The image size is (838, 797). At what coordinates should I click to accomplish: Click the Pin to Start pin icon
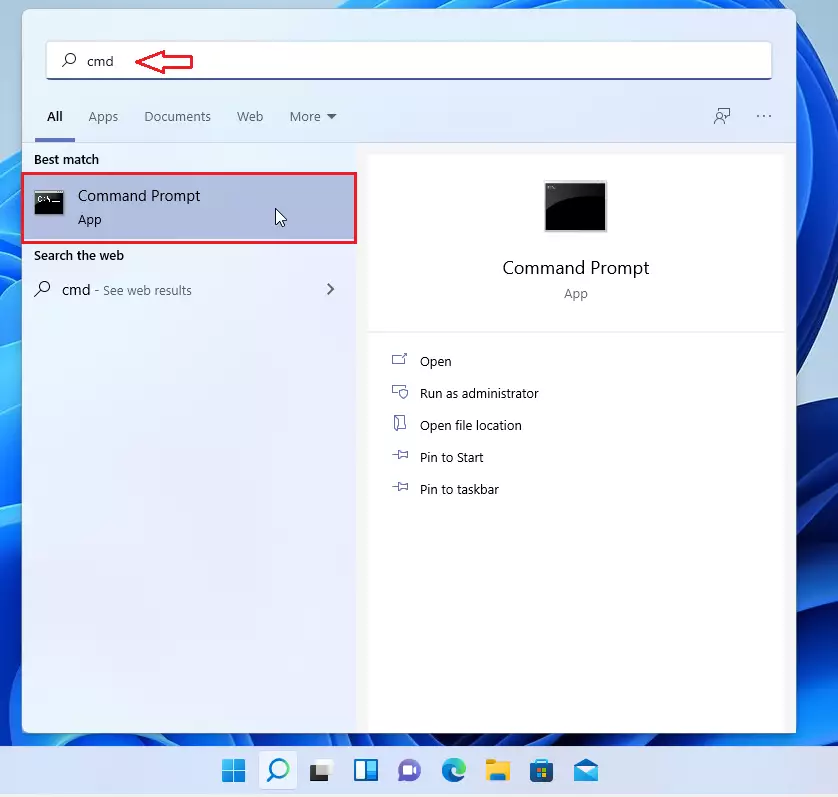coord(400,455)
